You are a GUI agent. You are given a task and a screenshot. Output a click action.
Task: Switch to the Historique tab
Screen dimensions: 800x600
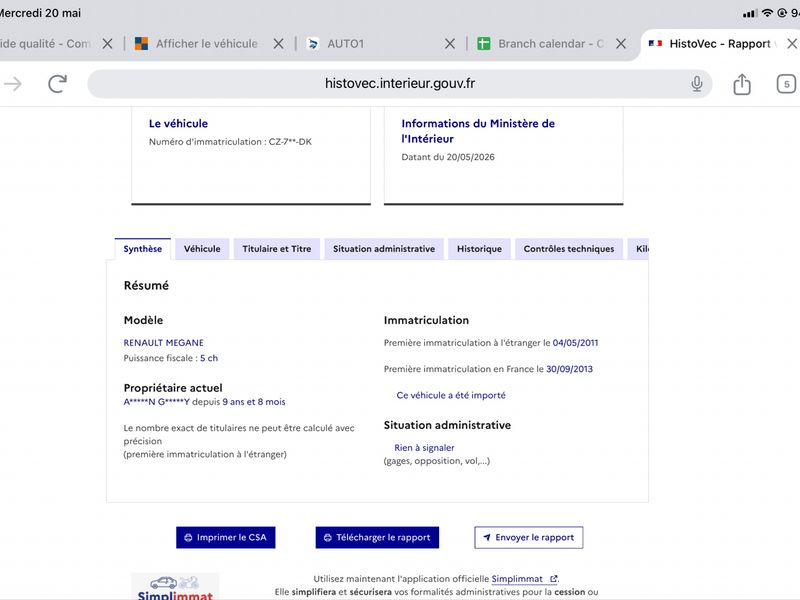[x=479, y=249]
